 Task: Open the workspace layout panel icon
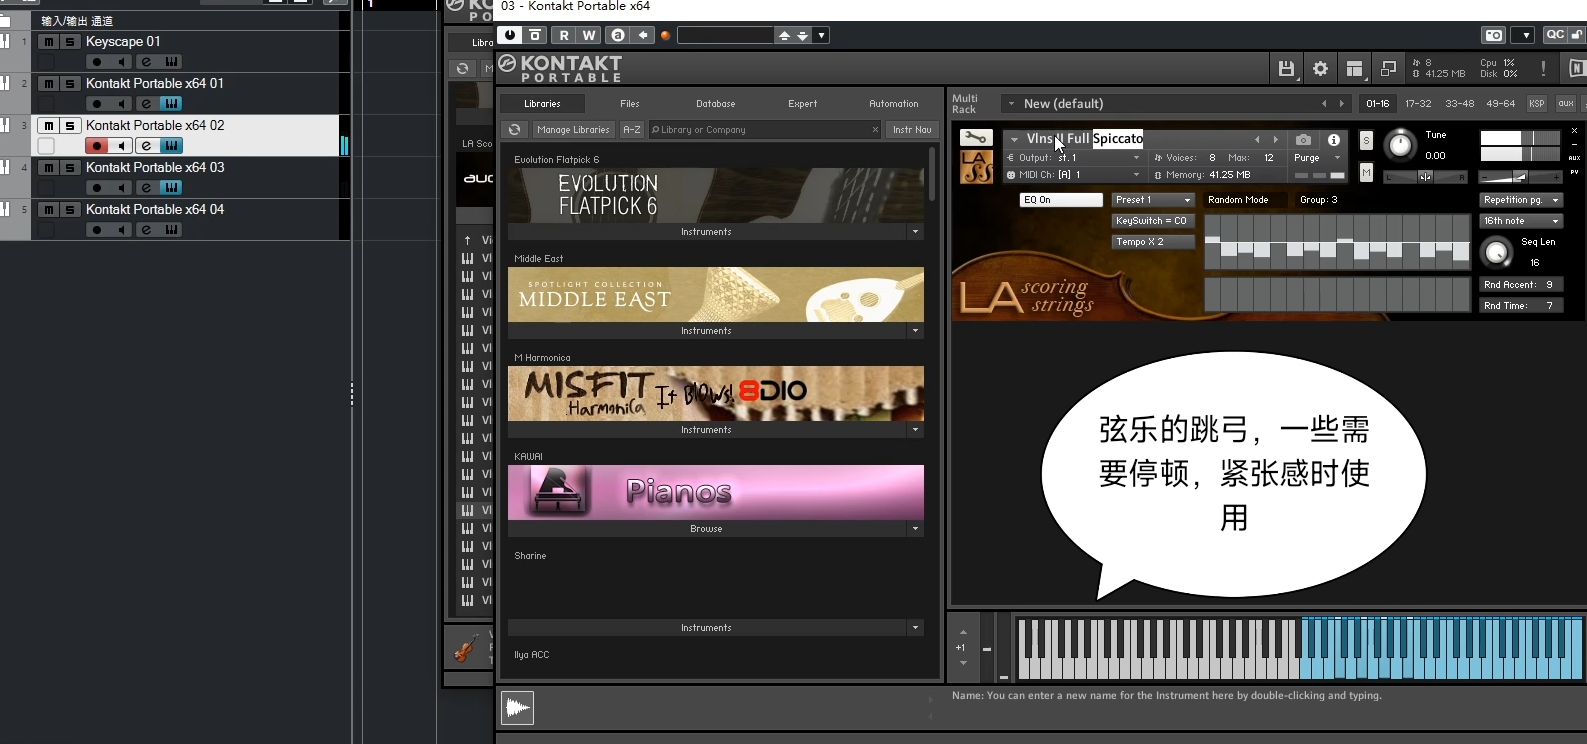pos(1354,68)
